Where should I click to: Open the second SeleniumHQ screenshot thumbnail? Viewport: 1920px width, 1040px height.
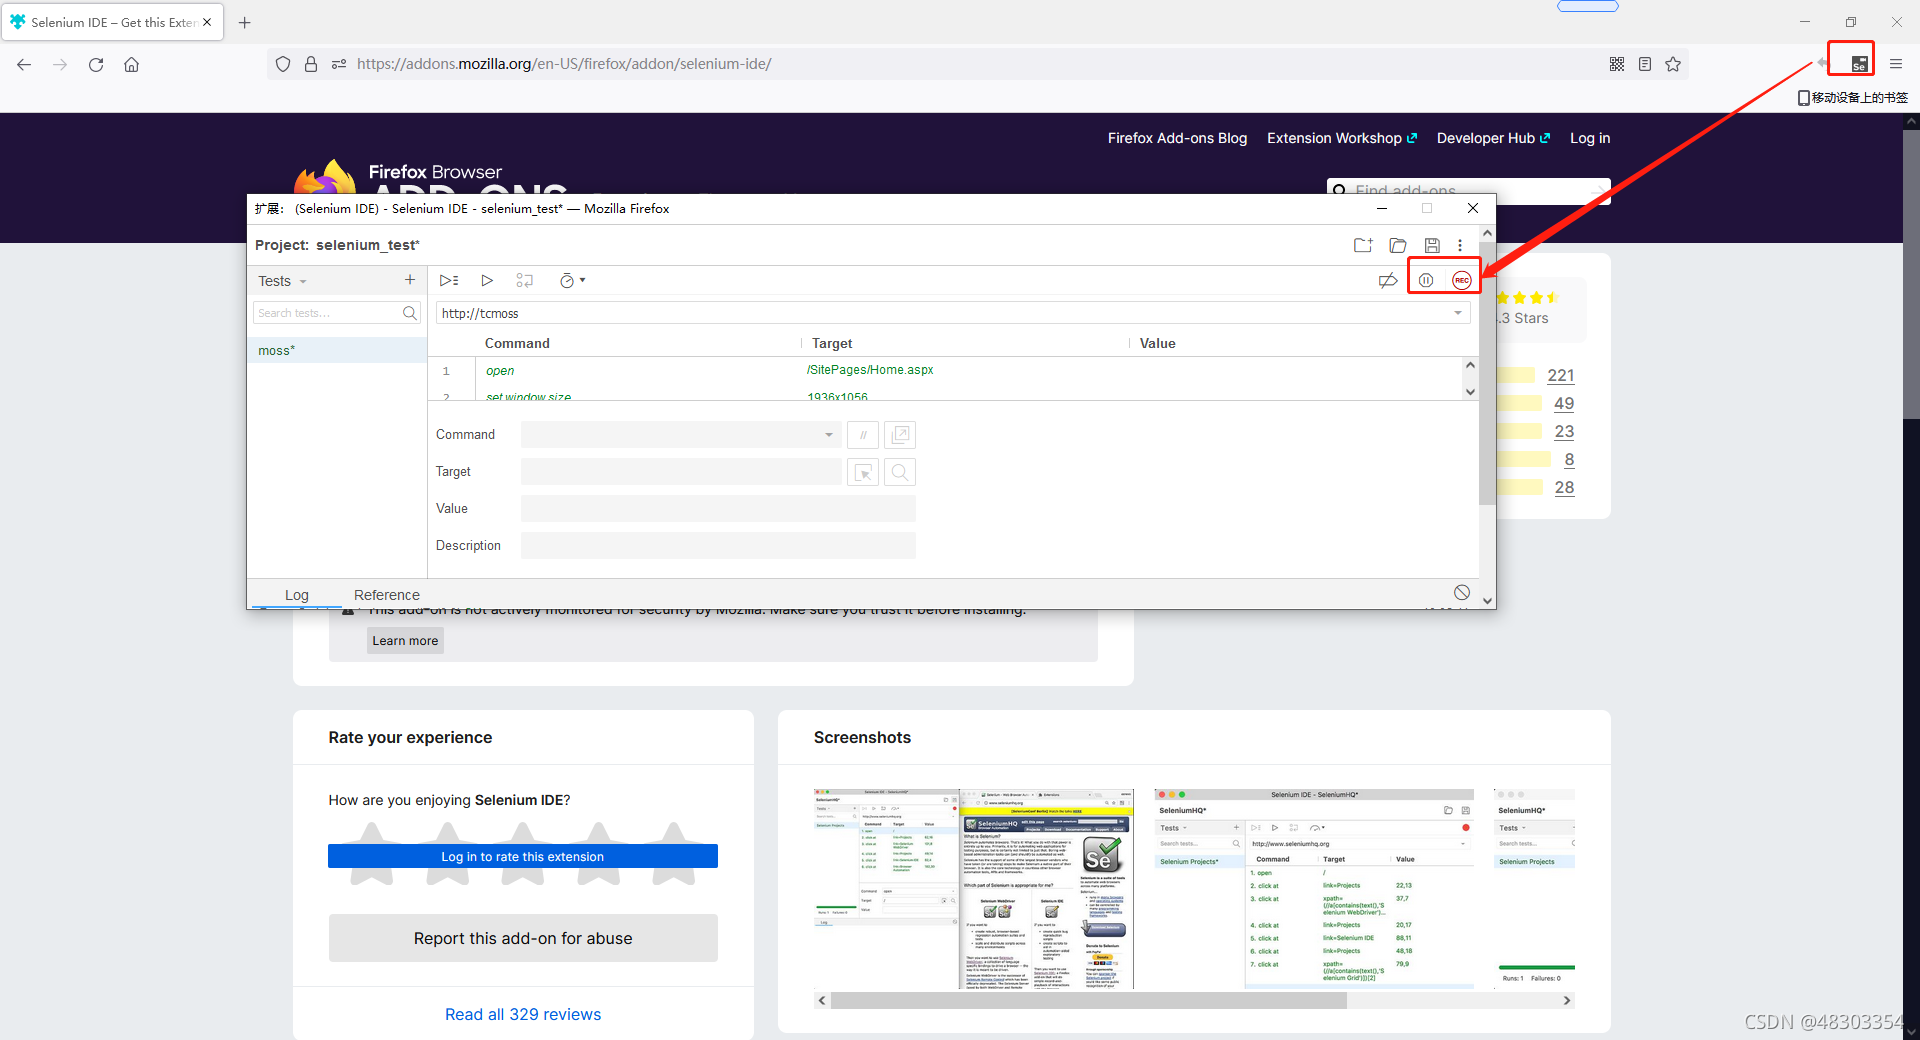click(1314, 889)
